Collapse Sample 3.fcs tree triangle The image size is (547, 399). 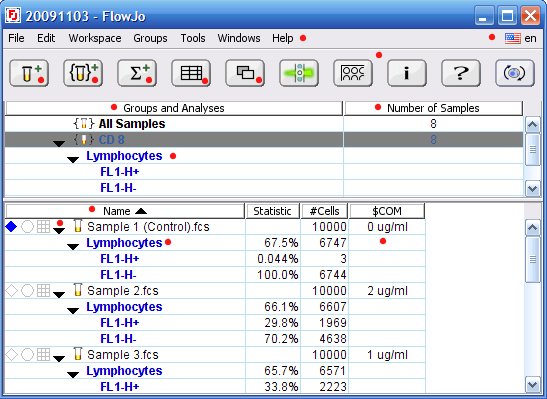pos(59,359)
